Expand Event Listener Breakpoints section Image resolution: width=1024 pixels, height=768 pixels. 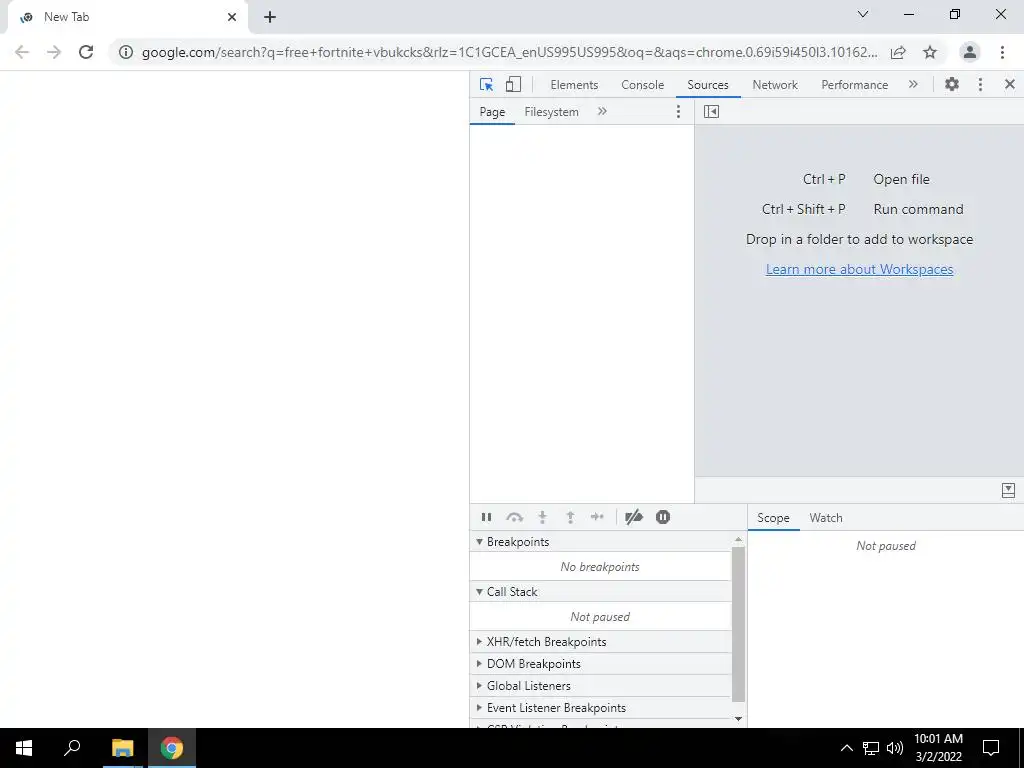(601, 708)
